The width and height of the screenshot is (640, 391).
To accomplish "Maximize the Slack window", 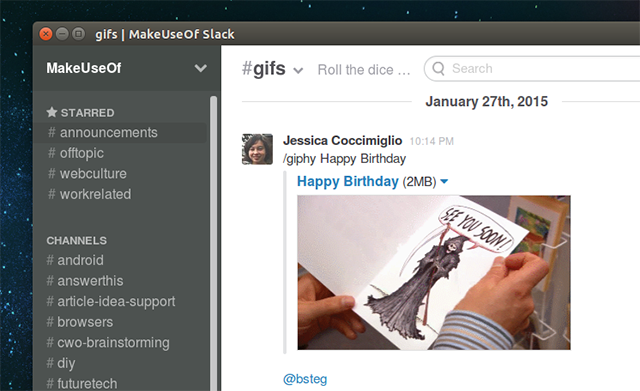I will coord(78,34).
